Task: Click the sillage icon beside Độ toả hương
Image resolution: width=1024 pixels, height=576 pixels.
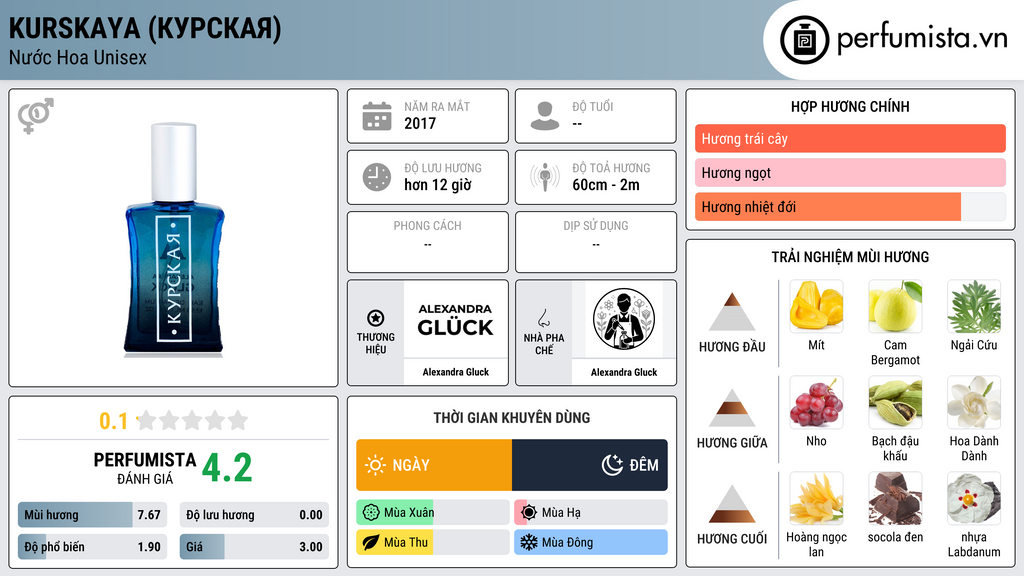Action: 545,177
